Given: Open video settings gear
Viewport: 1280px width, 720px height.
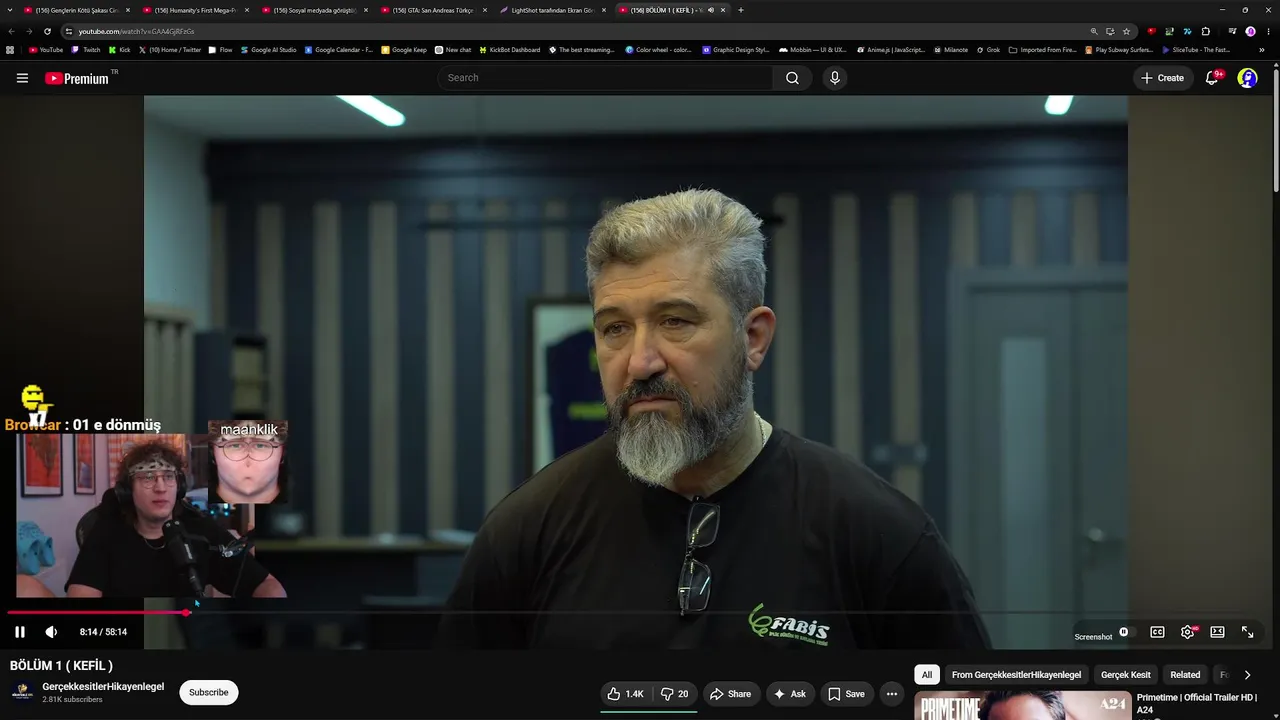Looking at the screenshot, I should (x=1187, y=632).
